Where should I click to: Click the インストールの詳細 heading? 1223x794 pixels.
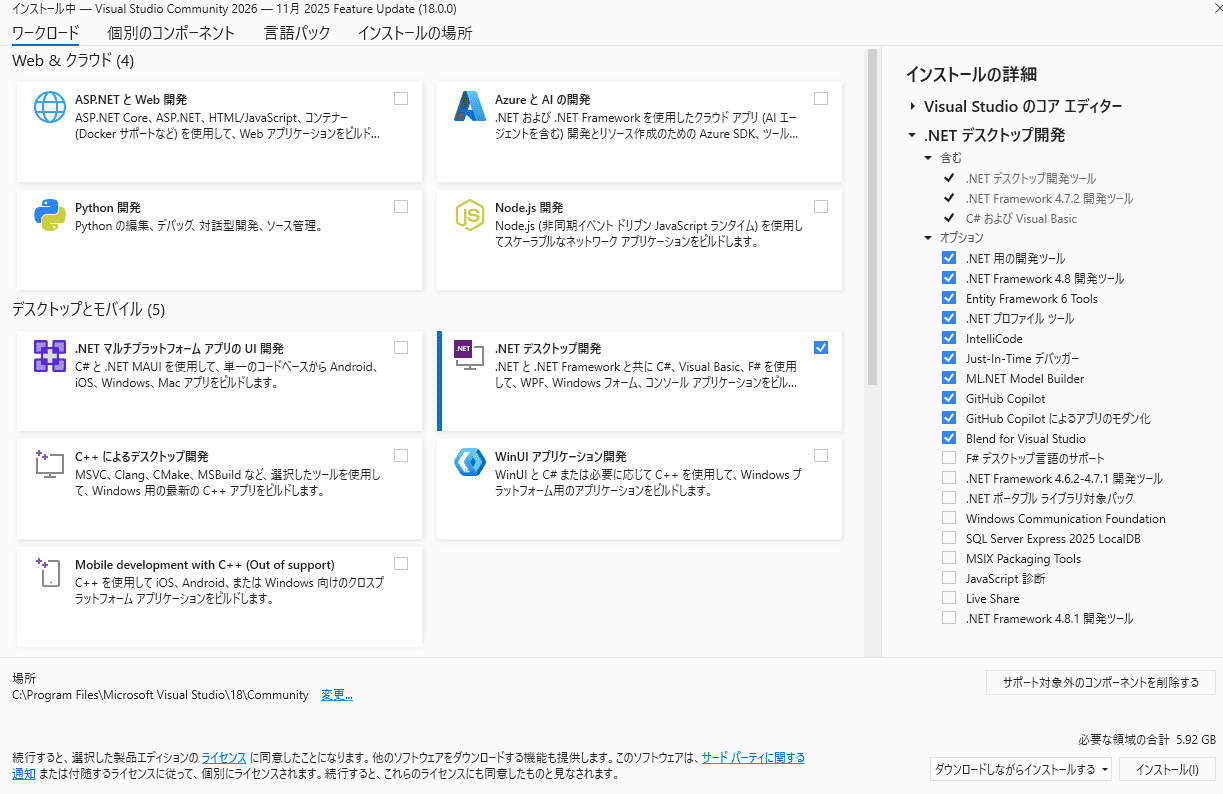(x=971, y=74)
